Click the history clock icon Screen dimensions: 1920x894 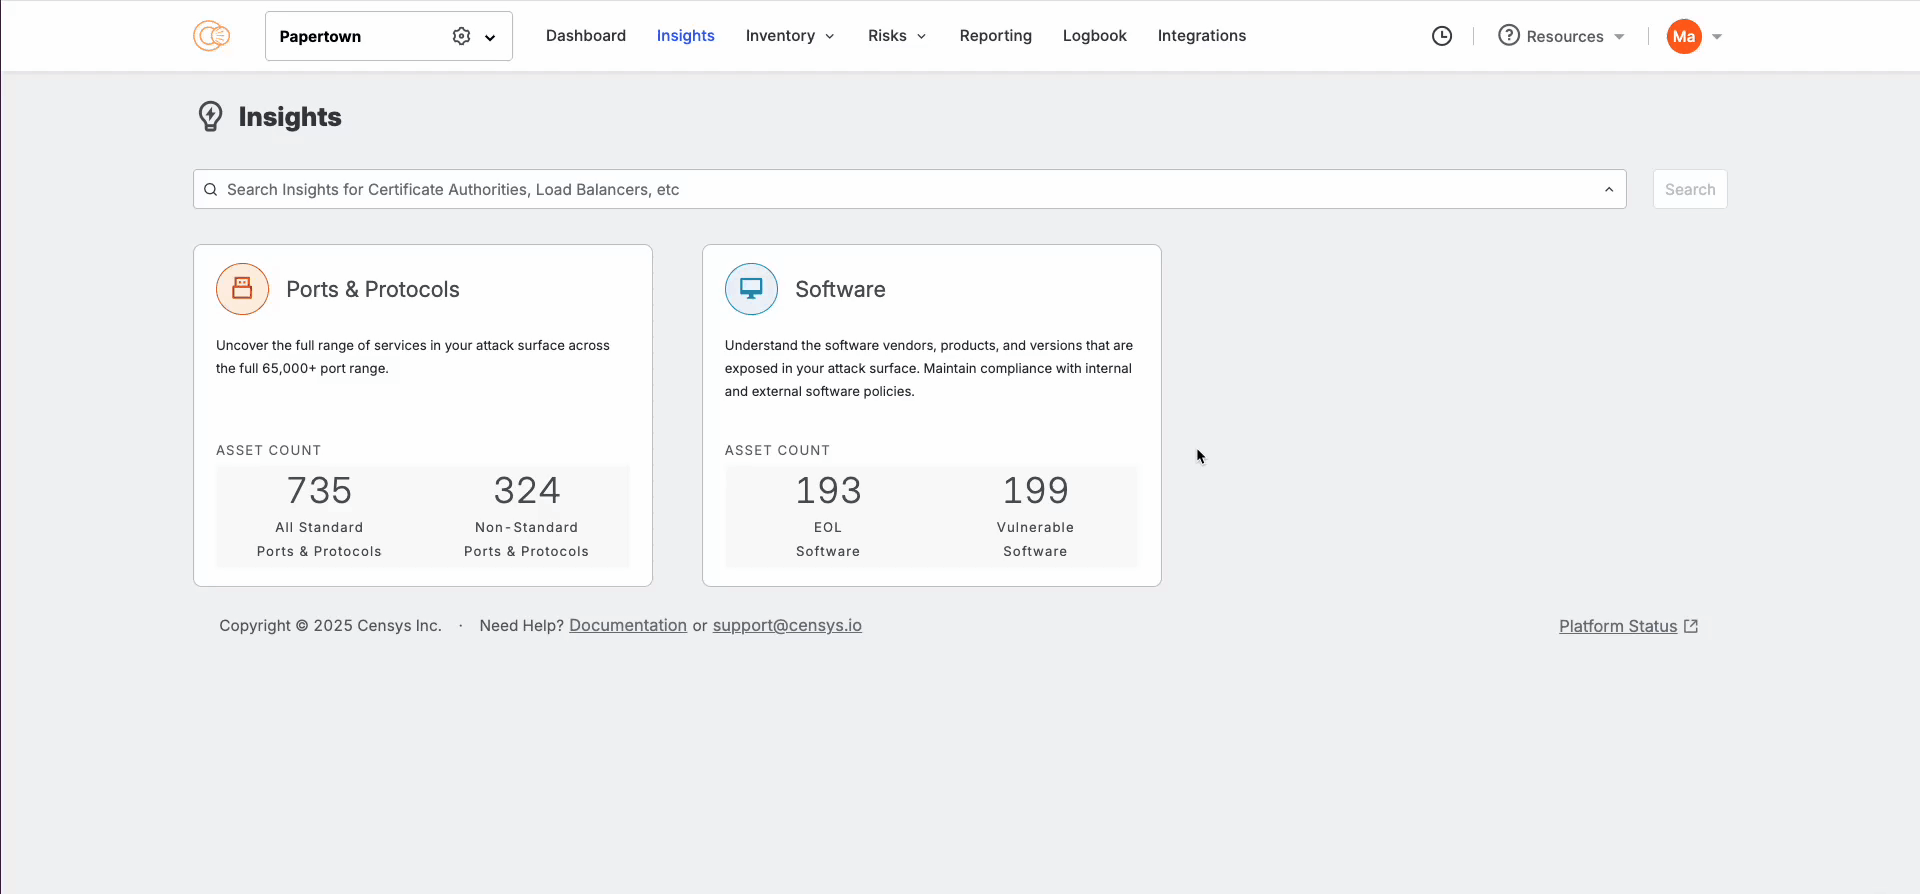click(1441, 36)
